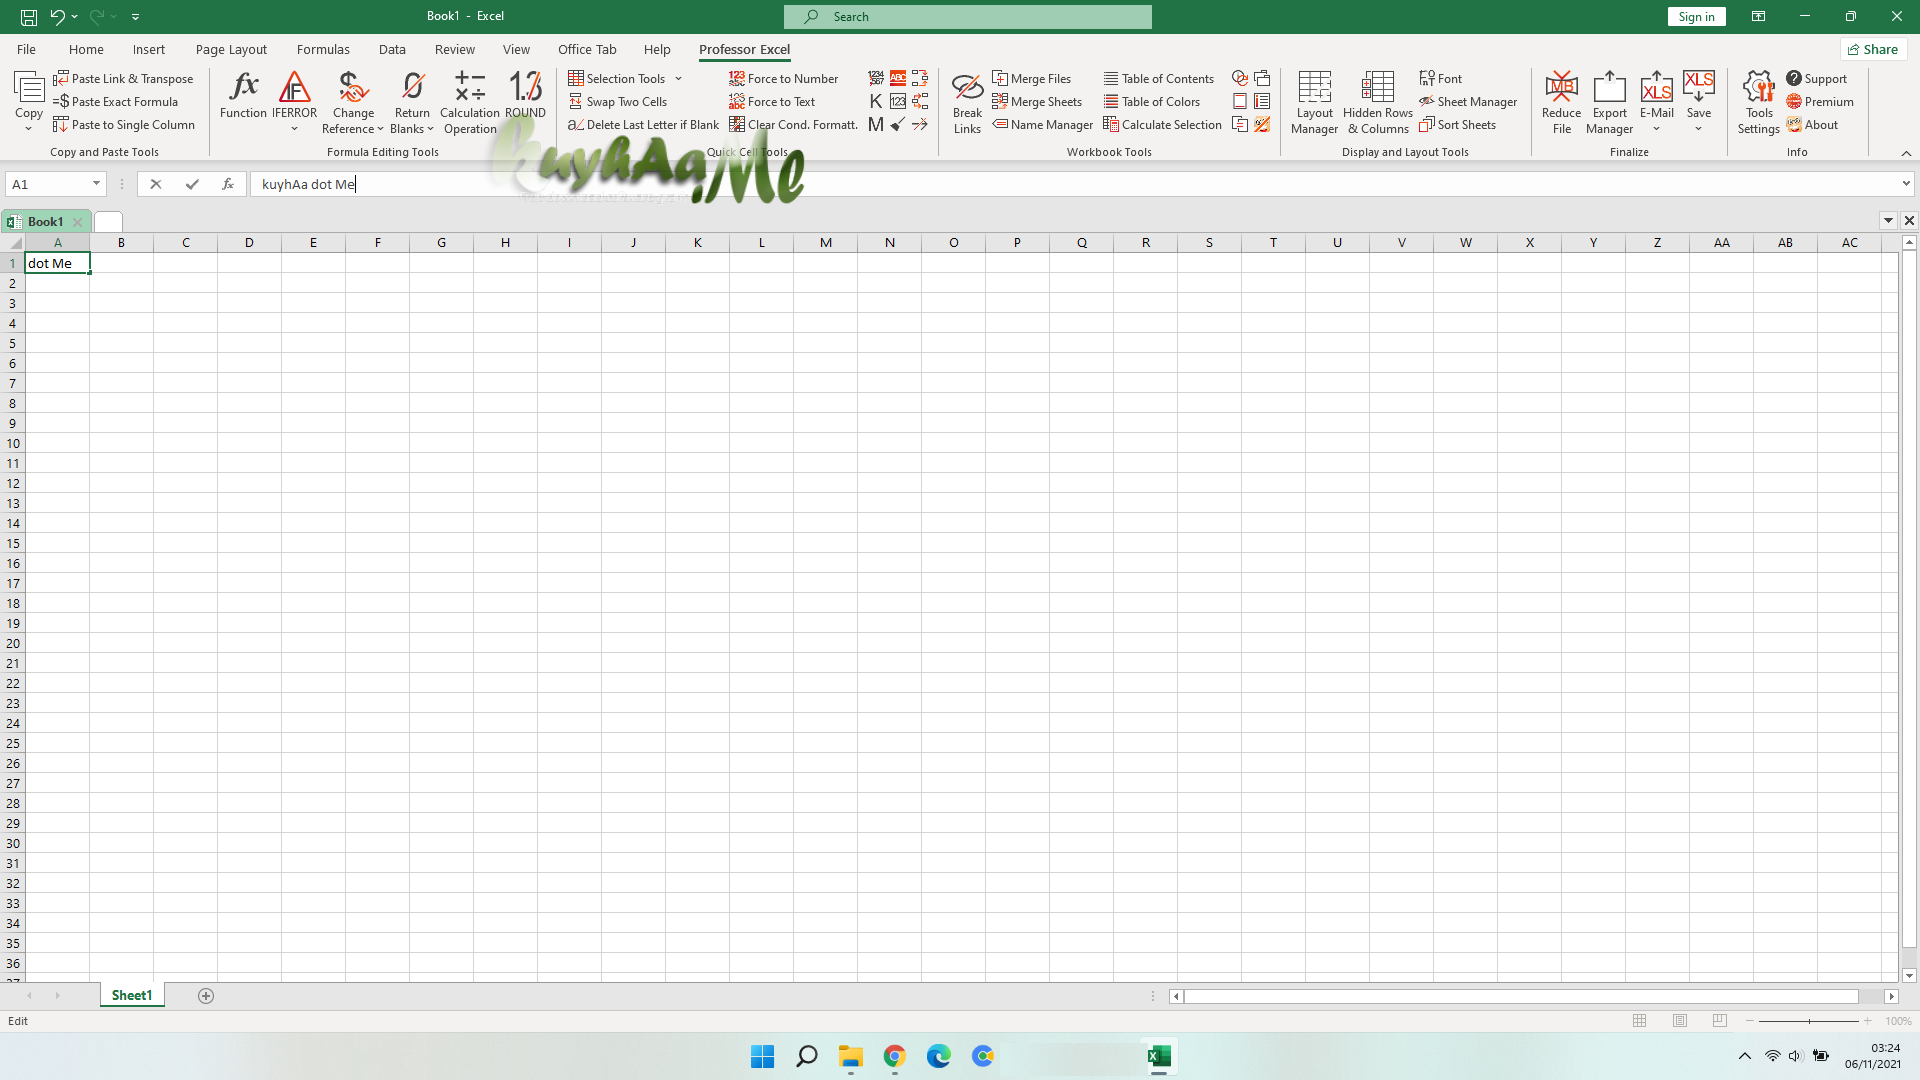This screenshot has height=1080, width=1920.
Task: Open the Change Reference dropdown
Action: [x=380, y=129]
